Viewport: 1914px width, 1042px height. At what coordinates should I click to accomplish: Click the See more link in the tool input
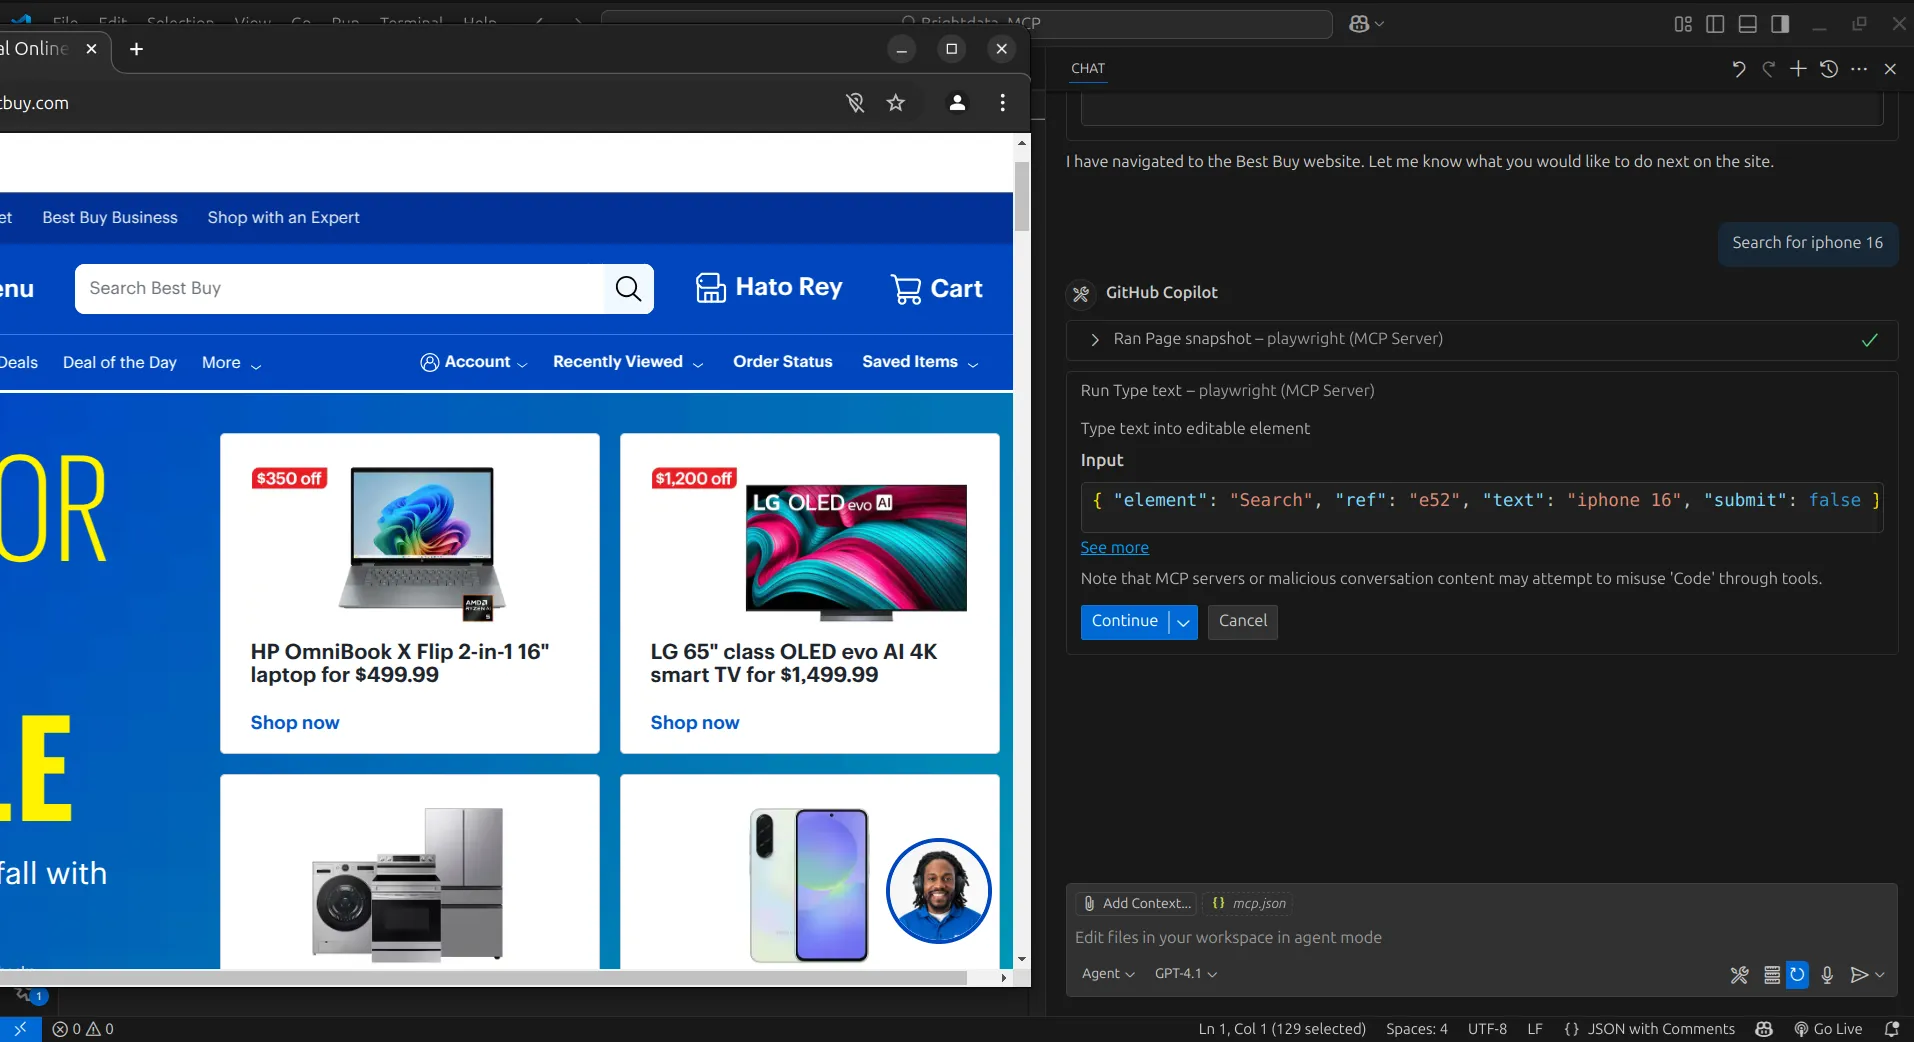pos(1114,548)
